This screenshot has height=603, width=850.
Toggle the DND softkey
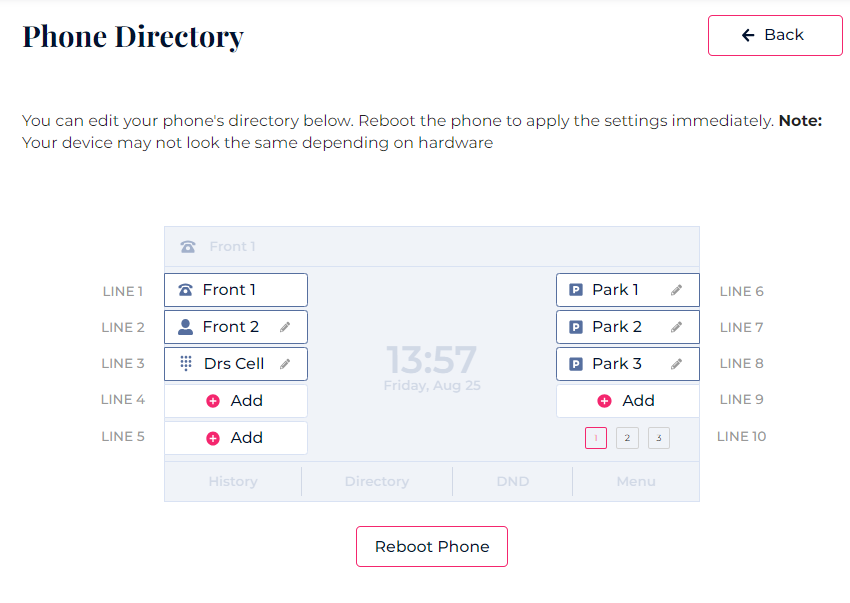(512, 481)
